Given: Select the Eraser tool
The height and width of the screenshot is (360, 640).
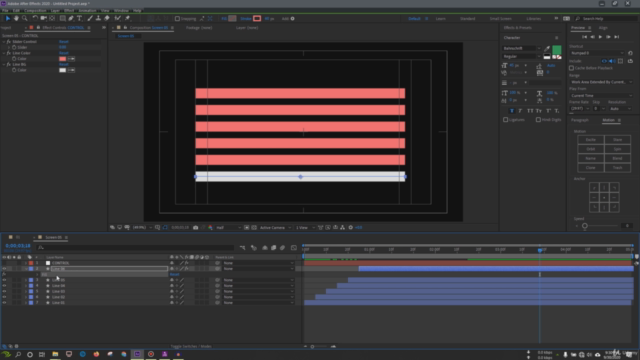Looking at the screenshot, I should click(107, 18).
